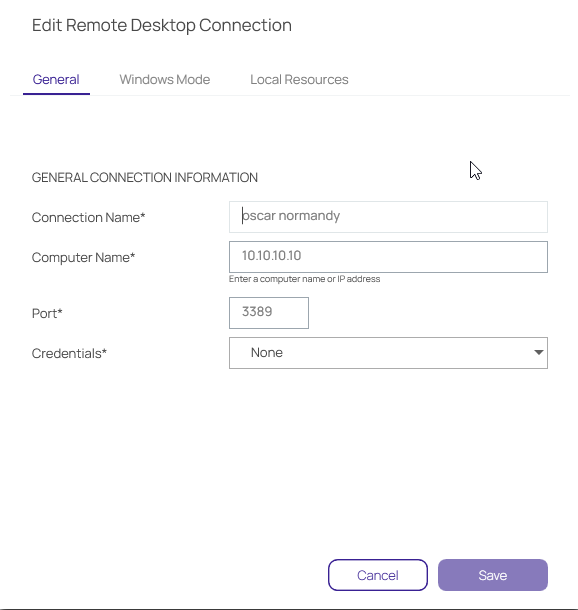This screenshot has width=578, height=610.
Task: Go to the Local Resources tab
Action: (x=299, y=79)
